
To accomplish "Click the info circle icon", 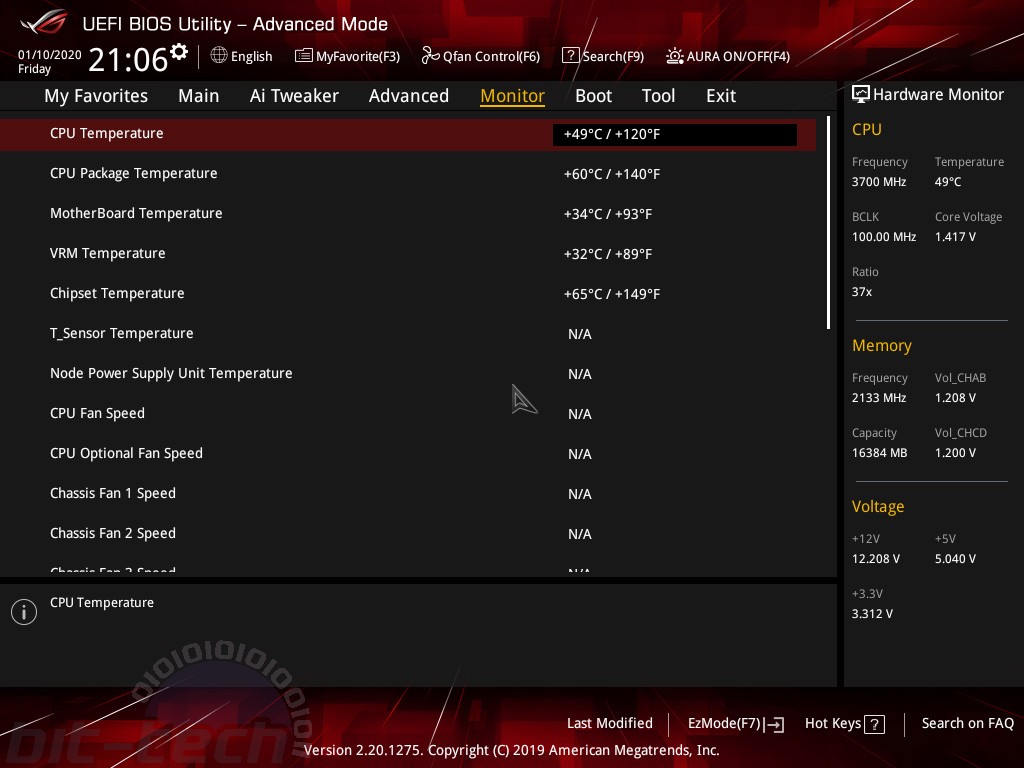I will click(x=24, y=612).
